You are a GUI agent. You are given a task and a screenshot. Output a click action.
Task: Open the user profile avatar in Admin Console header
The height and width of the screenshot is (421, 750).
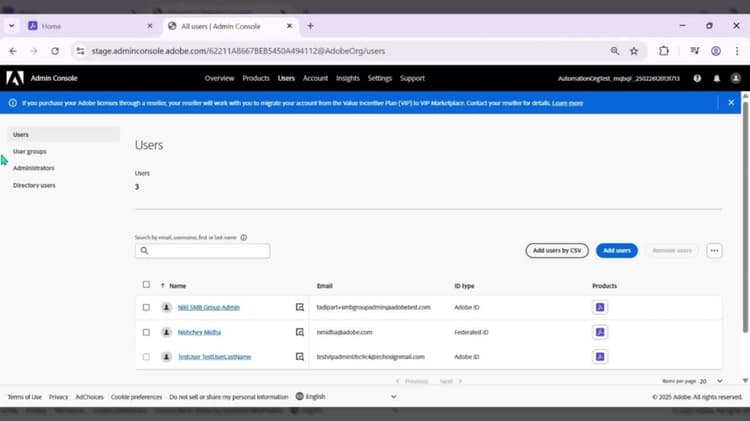tap(736, 78)
